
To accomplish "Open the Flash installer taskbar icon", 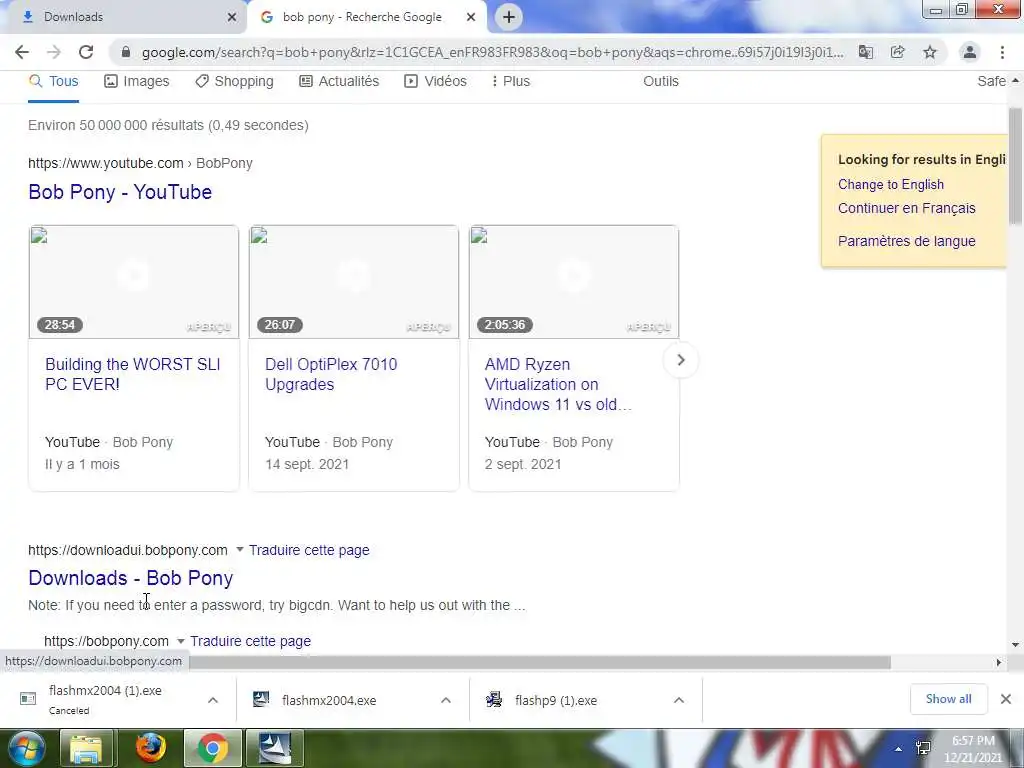I will 275,748.
